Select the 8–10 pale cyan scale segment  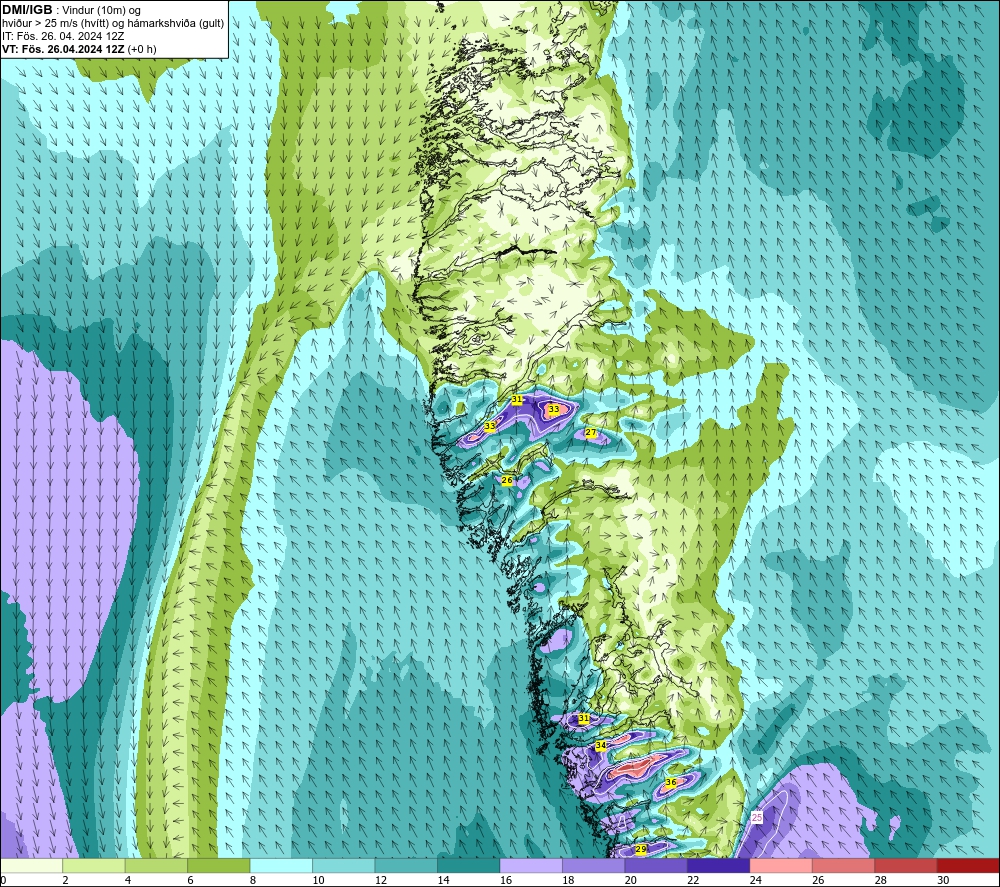click(281, 865)
